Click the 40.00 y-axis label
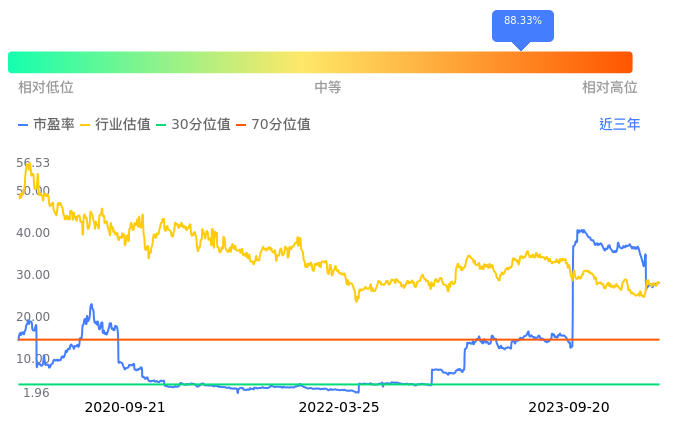Screen dimensions: 686x442 coord(33,233)
